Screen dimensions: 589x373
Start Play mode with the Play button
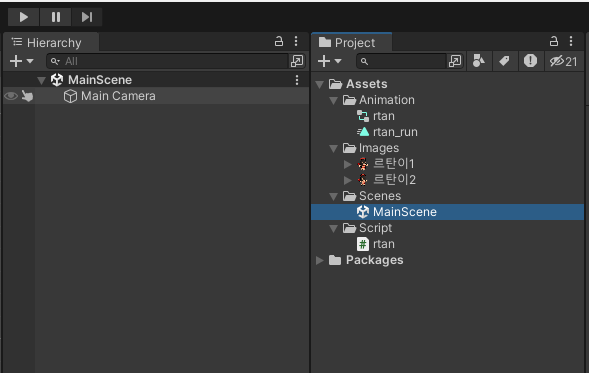click(x=23, y=17)
